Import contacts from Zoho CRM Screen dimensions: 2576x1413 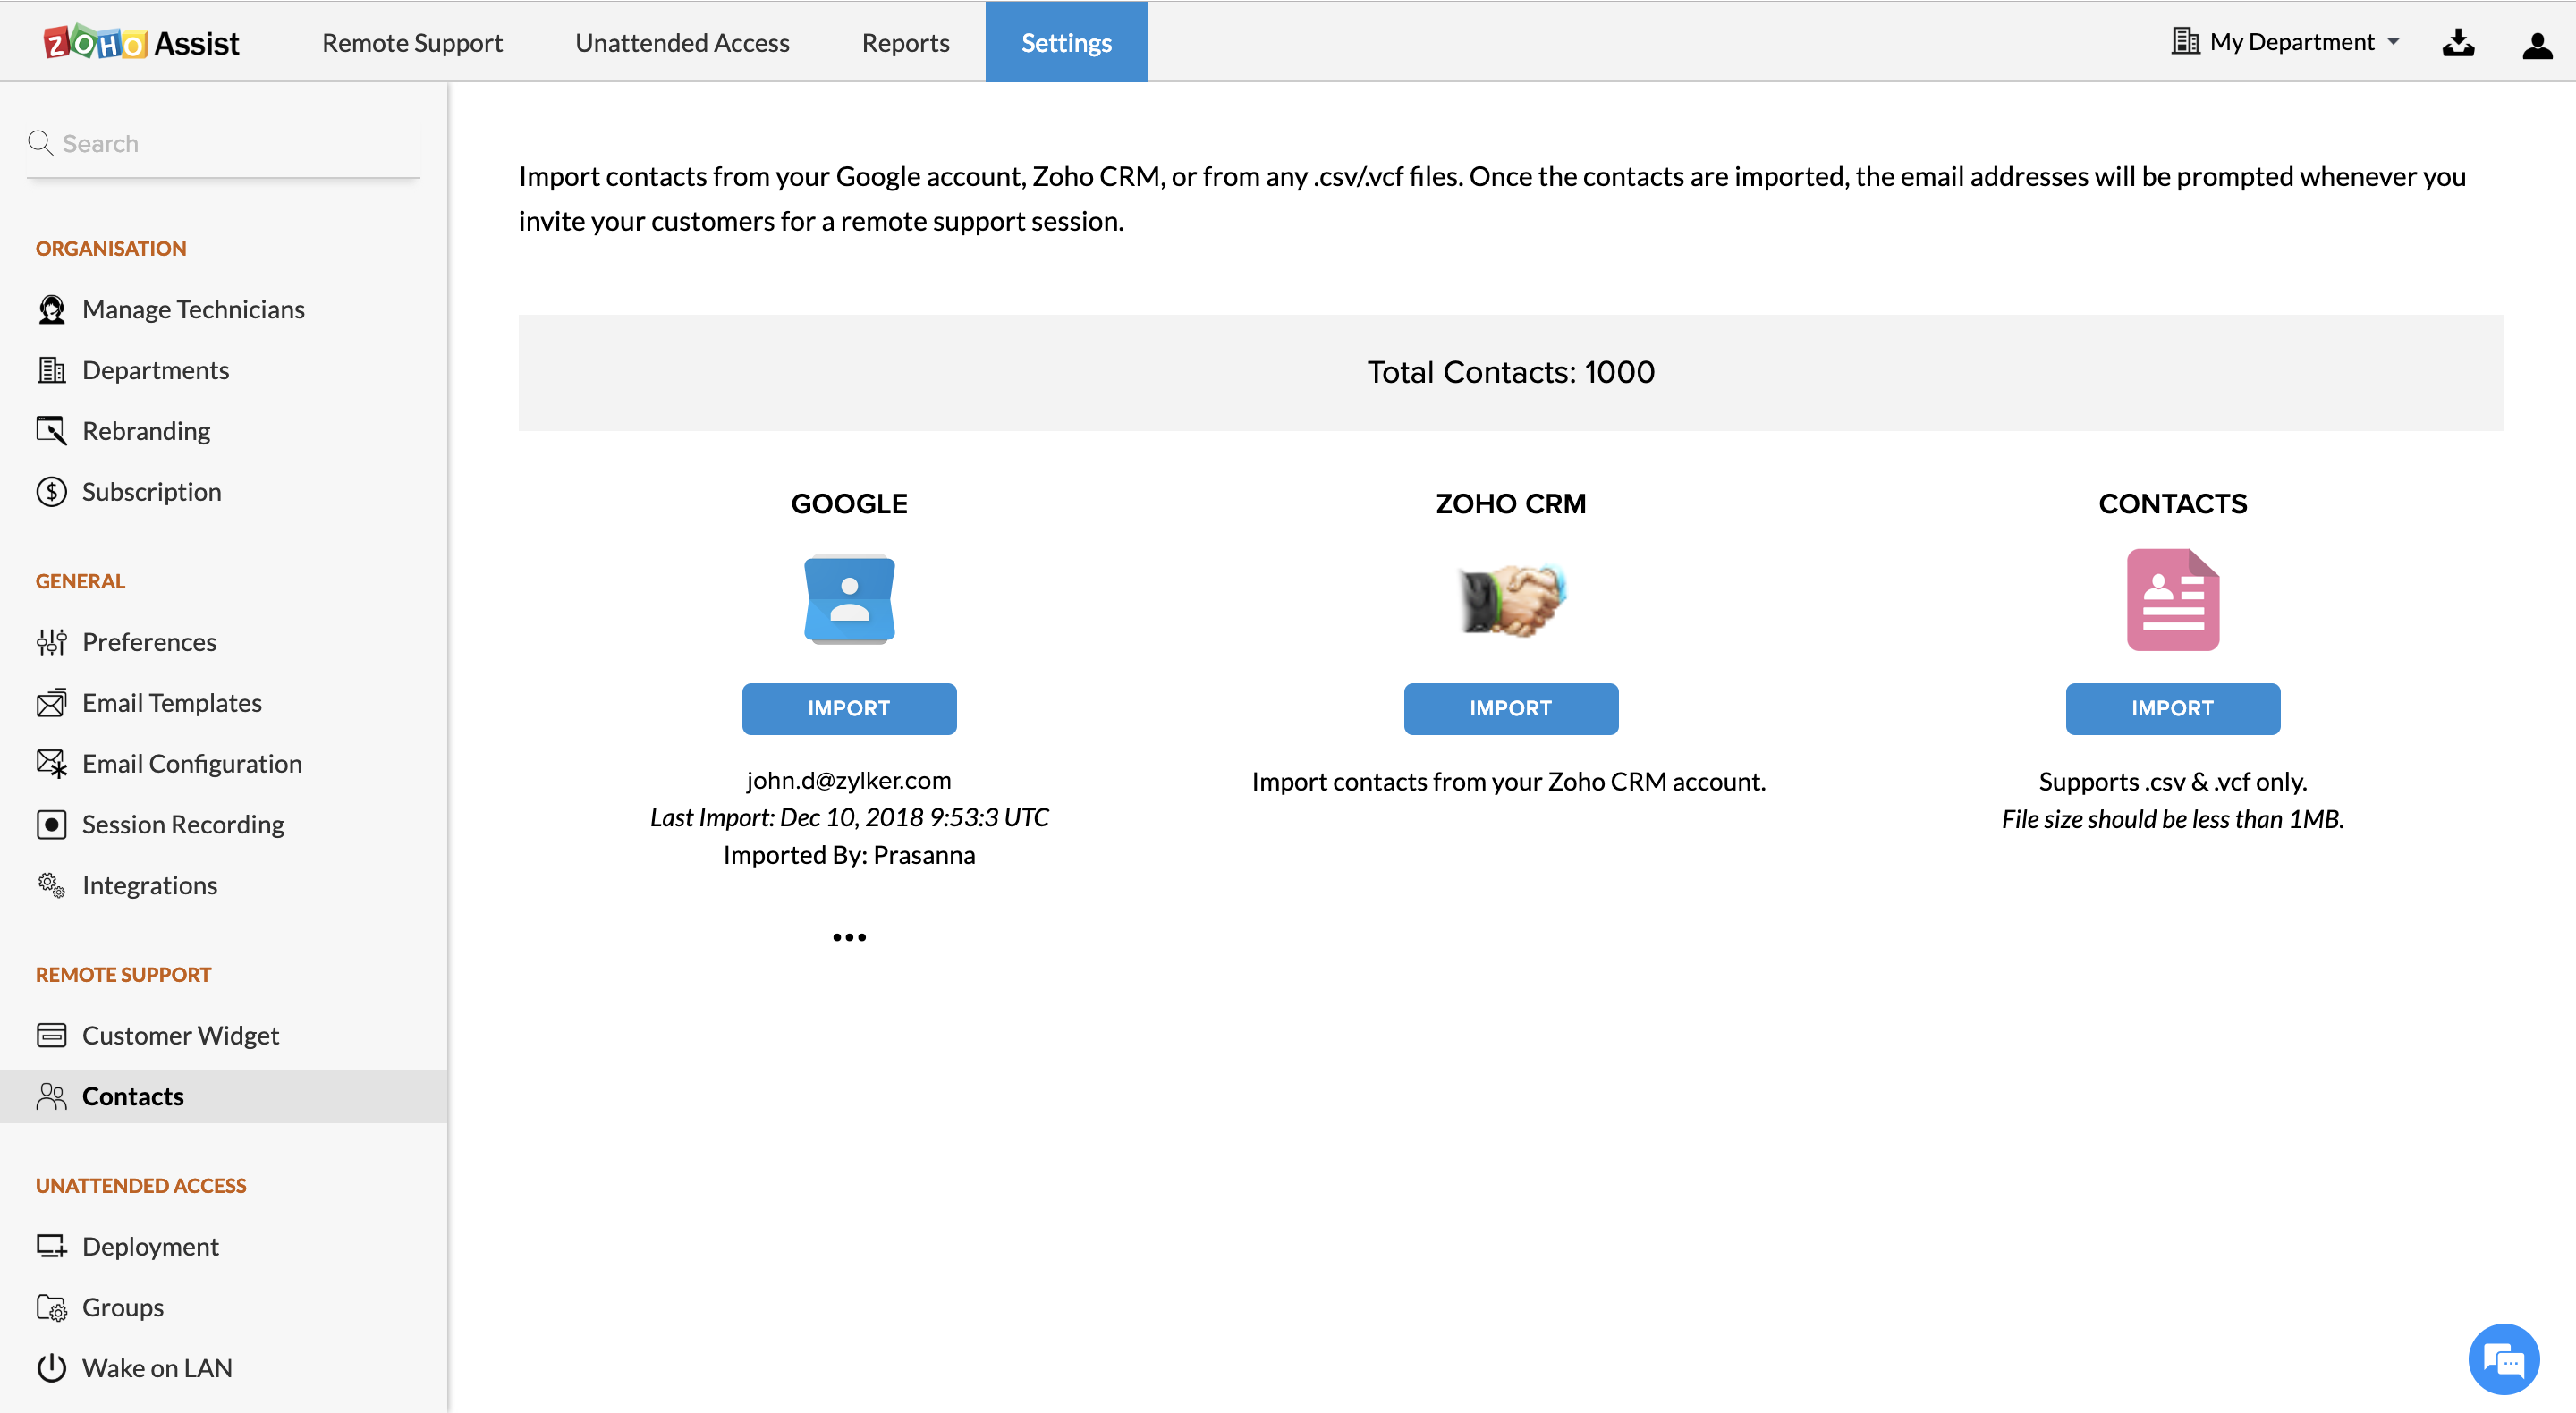click(x=1510, y=708)
